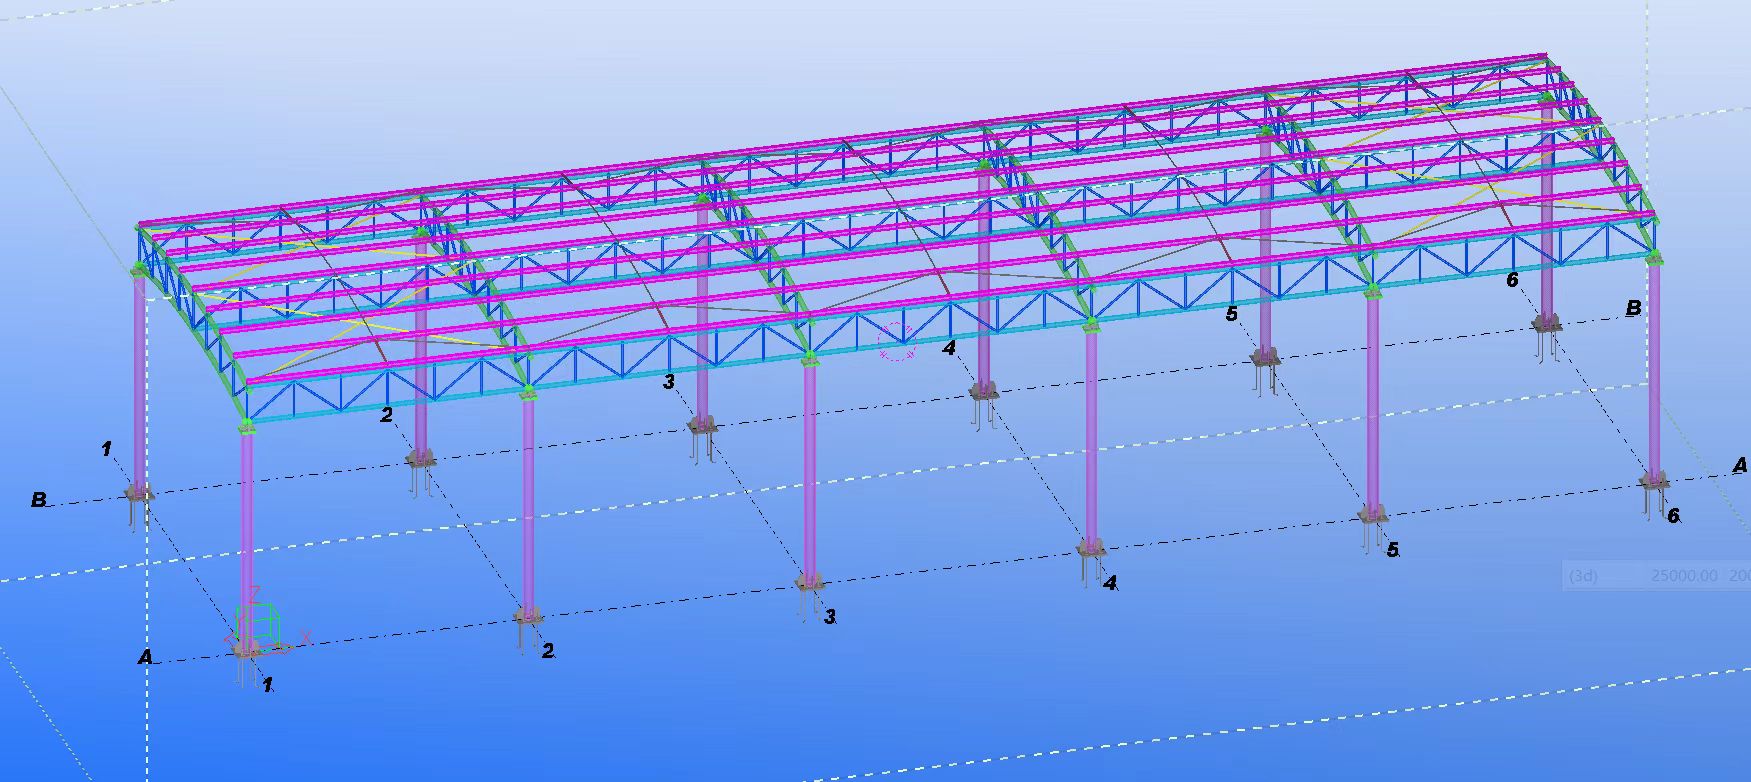Select grid axis label B on left

pyautogui.click(x=39, y=499)
